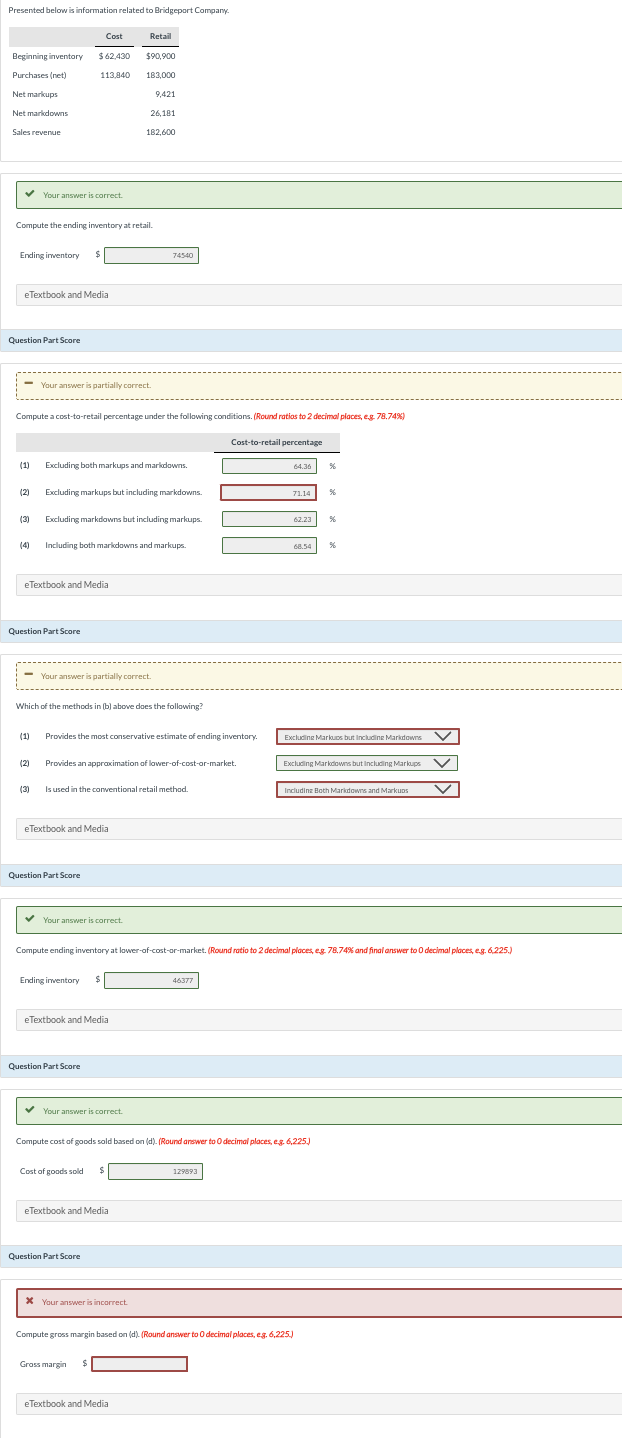
Task: Click the 'Beginning inventory' row label
Action: coord(47,56)
